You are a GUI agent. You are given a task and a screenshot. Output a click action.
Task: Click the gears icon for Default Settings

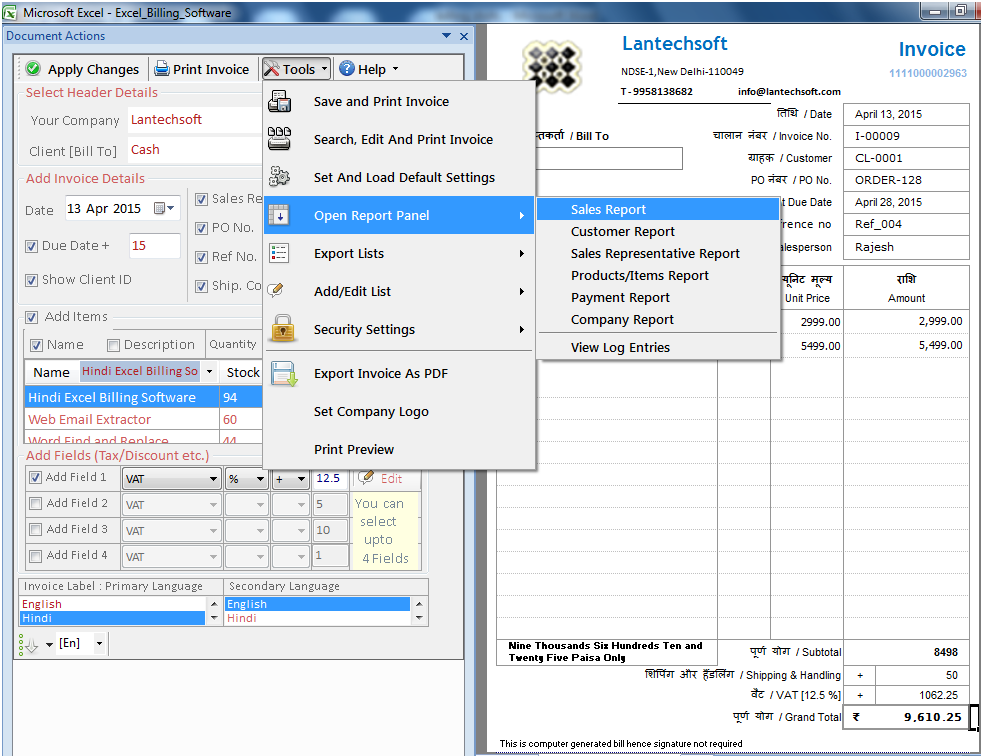point(279,177)
